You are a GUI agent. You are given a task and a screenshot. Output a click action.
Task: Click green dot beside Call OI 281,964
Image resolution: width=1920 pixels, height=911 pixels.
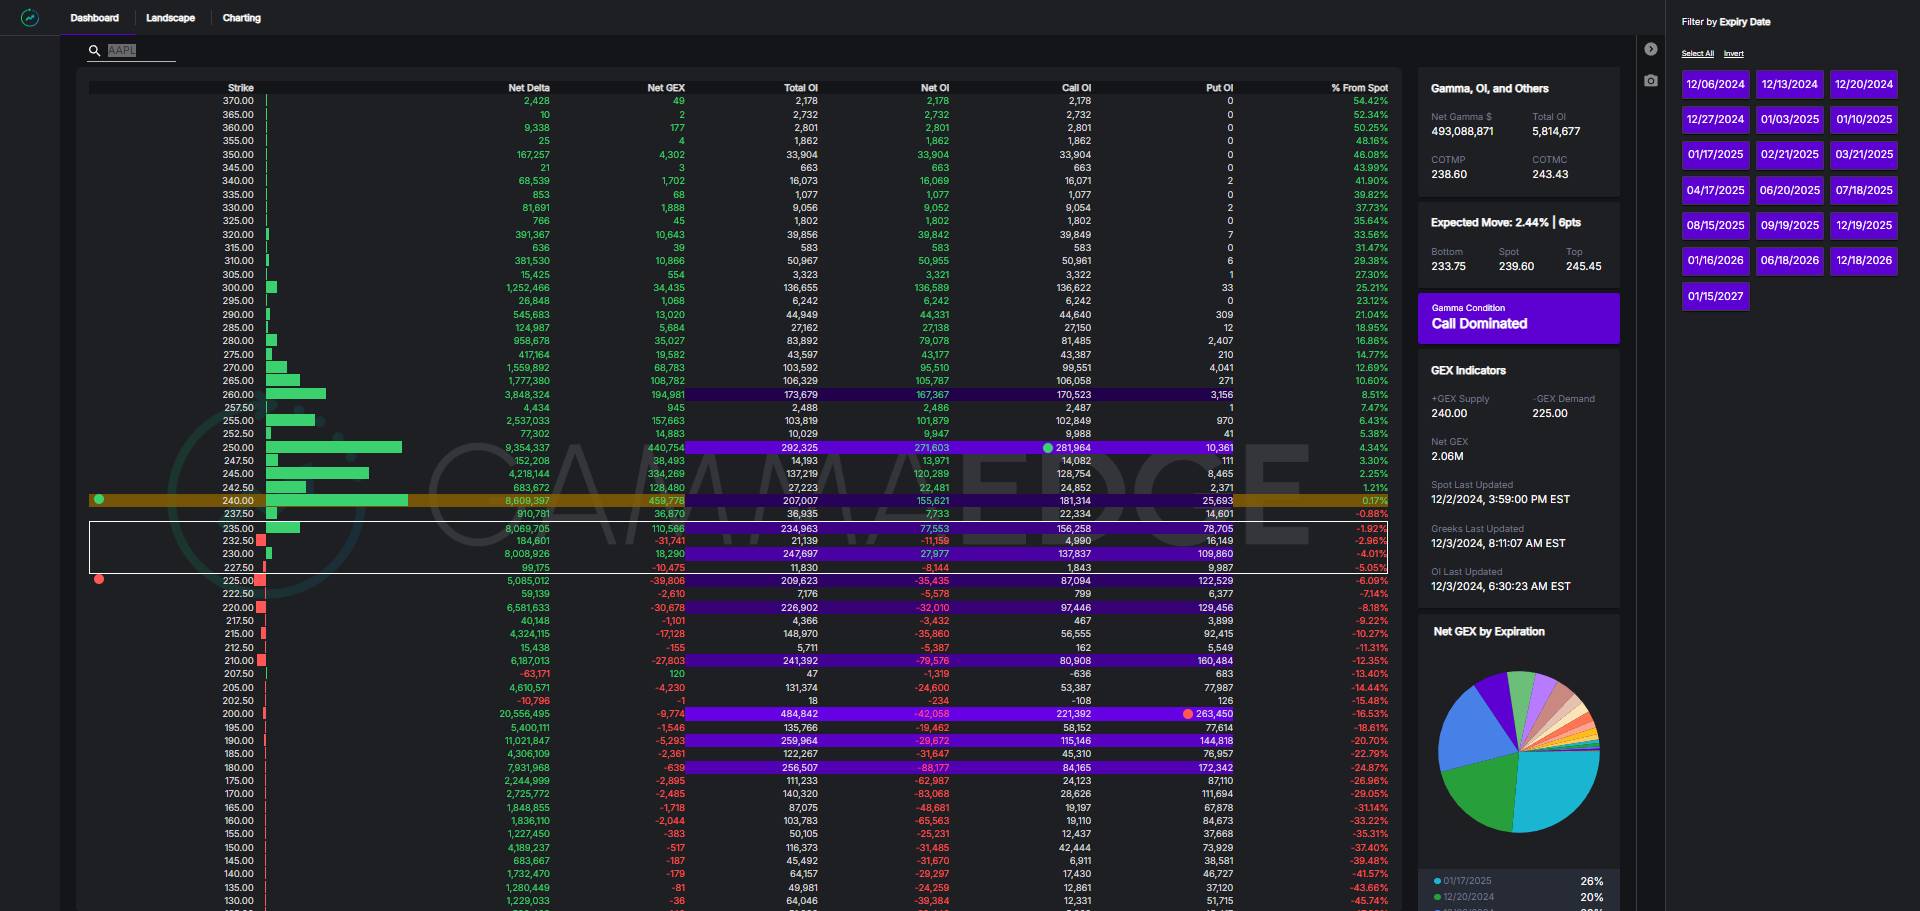point(1047,448)
